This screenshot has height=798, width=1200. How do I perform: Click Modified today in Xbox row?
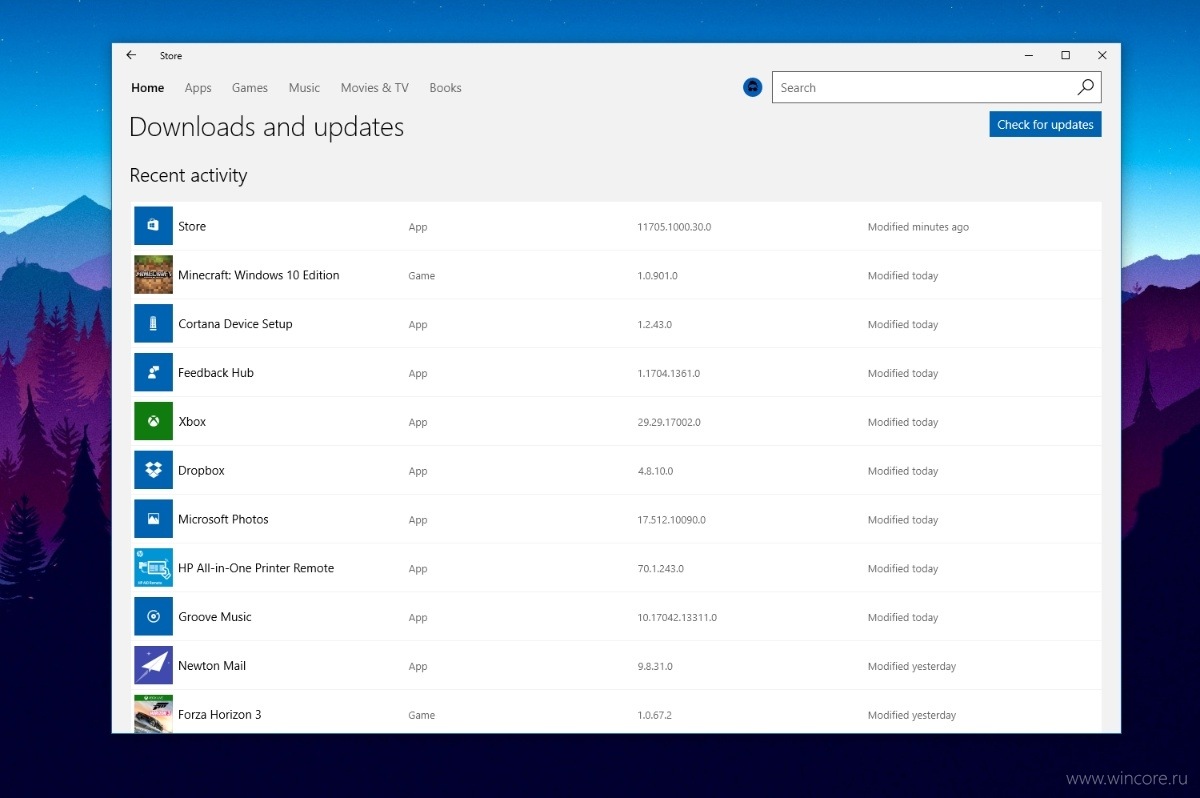903,423
